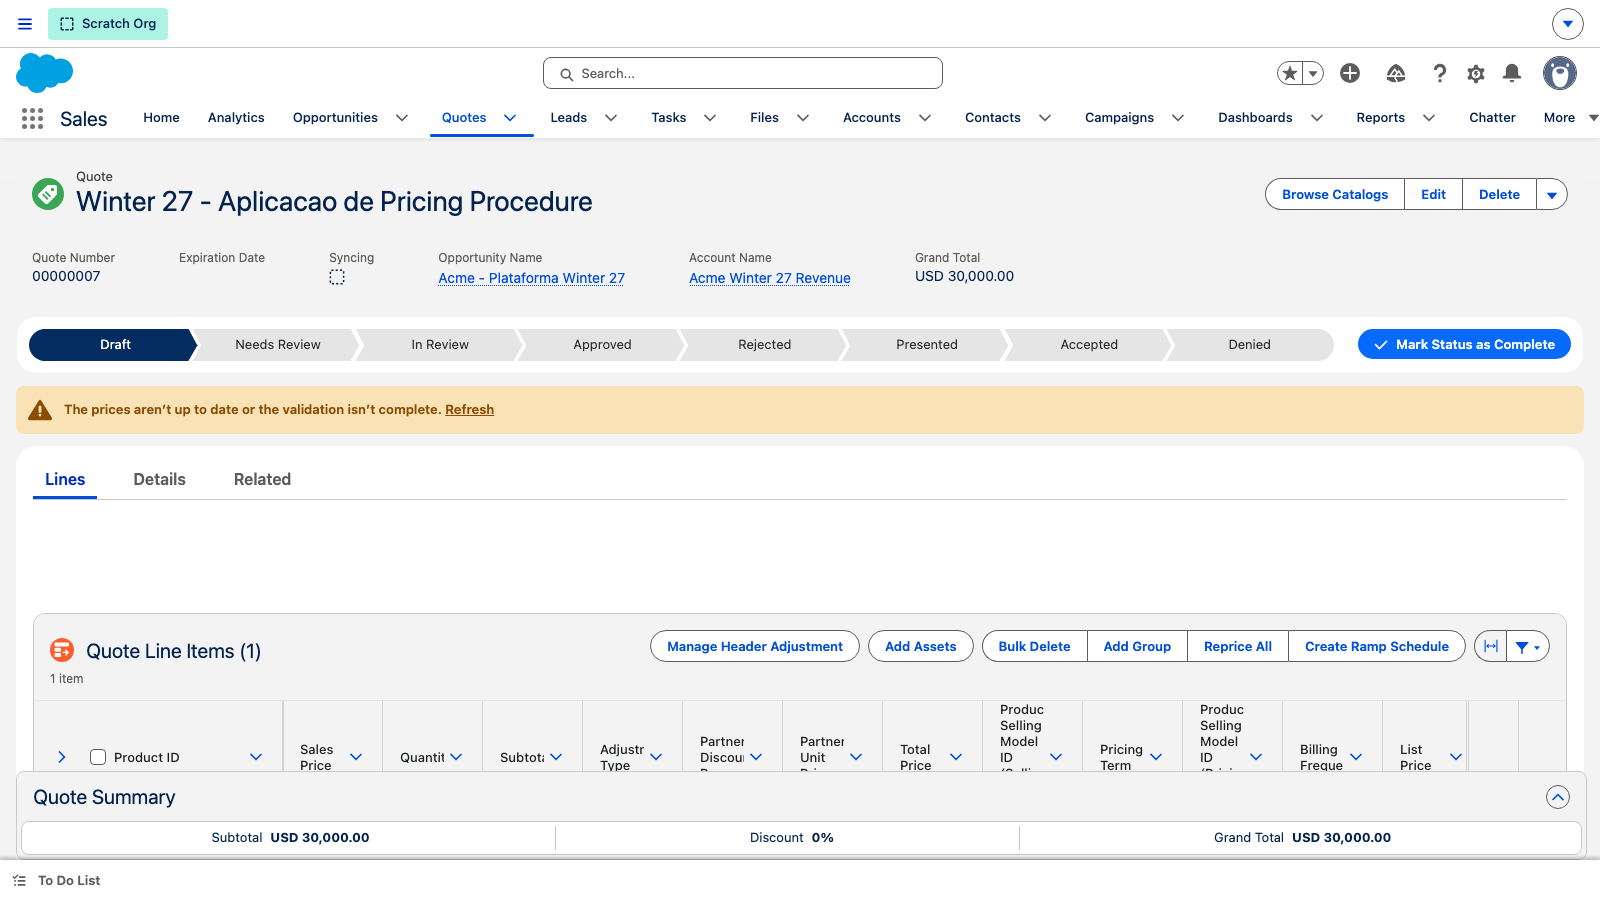
Task: Click Browse Catalogs button
Action: pos(1335,195)
